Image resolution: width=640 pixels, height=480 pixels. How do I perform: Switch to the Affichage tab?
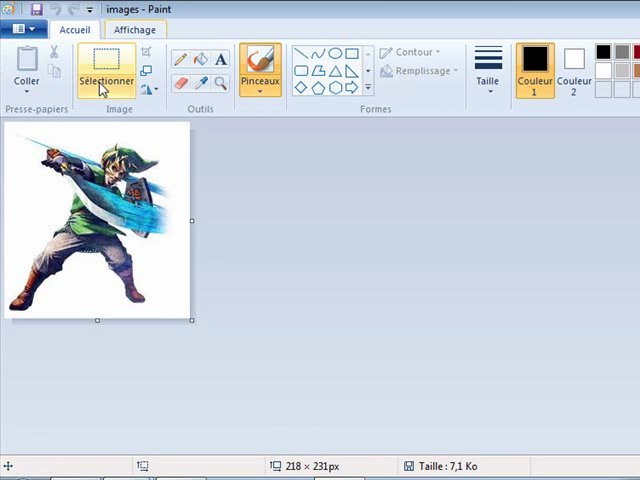[135, 30]
